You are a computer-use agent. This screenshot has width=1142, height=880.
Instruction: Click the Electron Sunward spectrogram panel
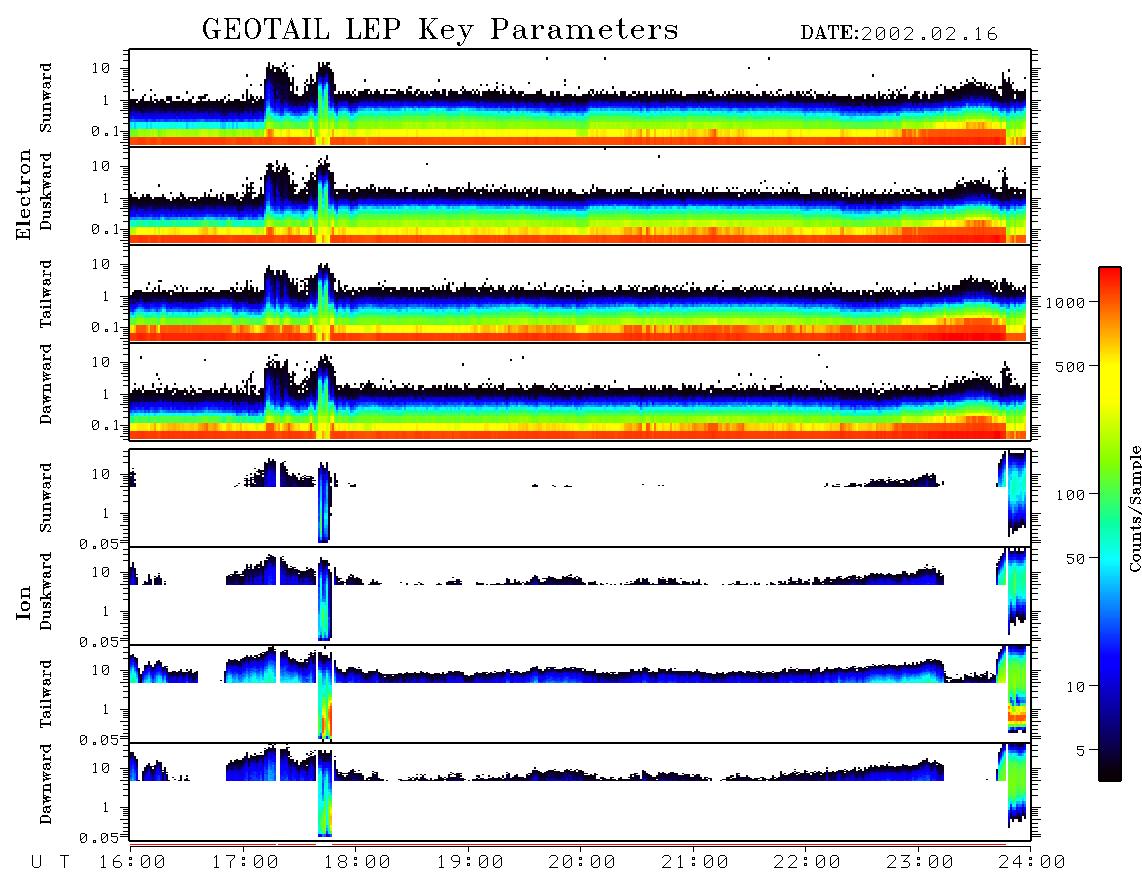580,98
